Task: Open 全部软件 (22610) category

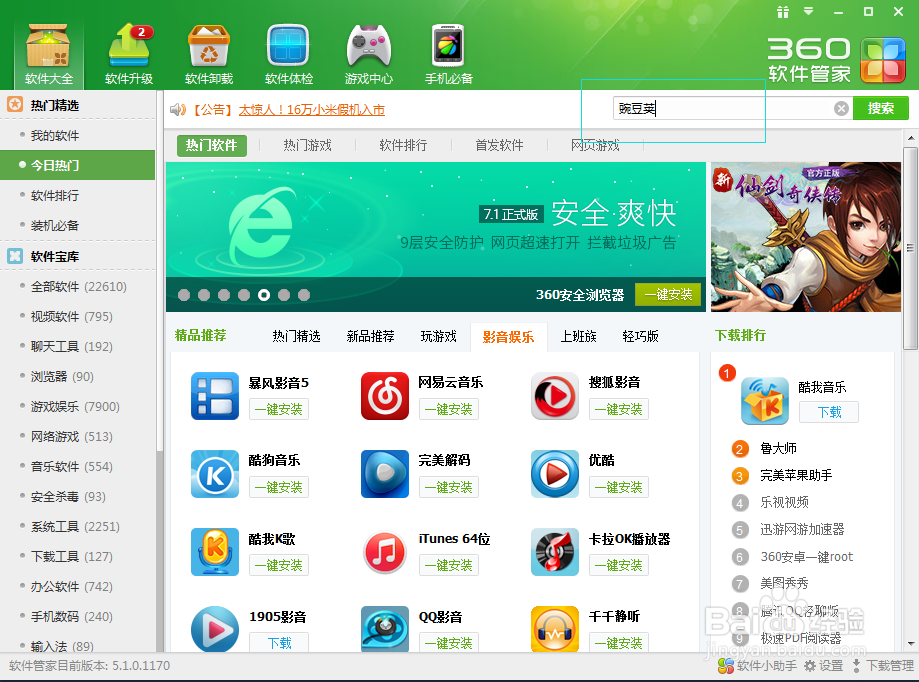Action: pyautogui.click(x=78, y=287)
